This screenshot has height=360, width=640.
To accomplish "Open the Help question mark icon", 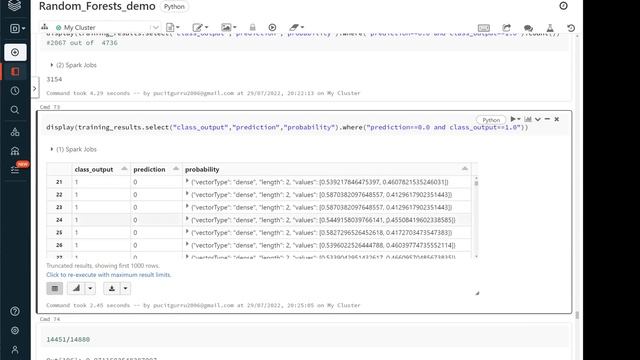I will click(x=15, y=311).
